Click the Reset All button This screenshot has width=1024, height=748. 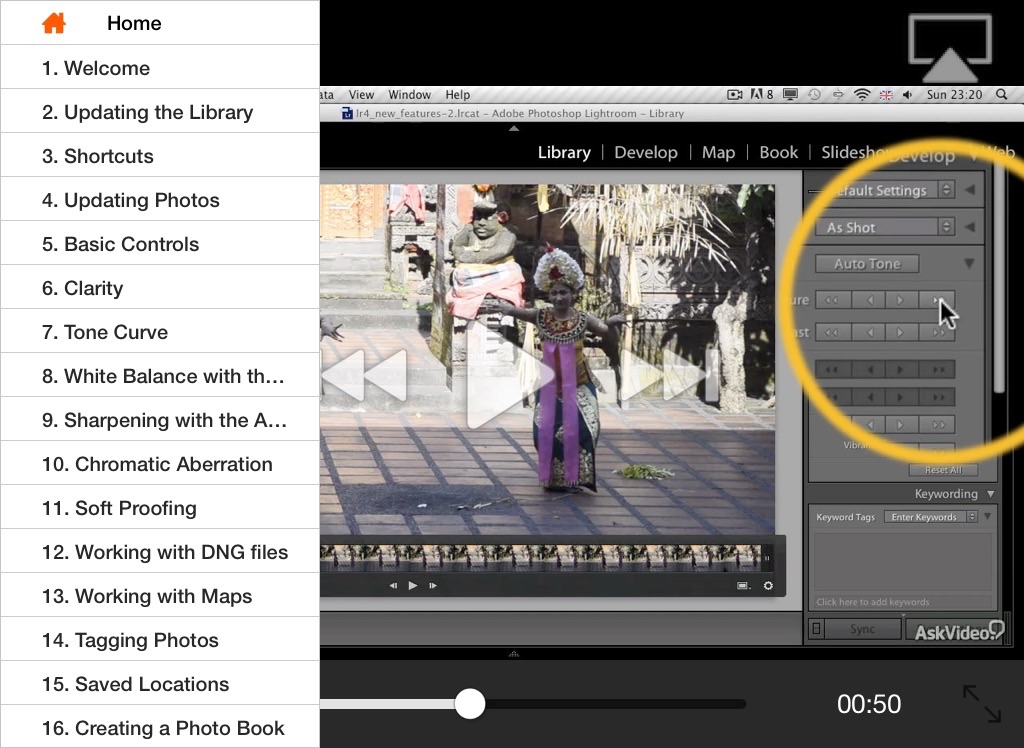(944, 470)
